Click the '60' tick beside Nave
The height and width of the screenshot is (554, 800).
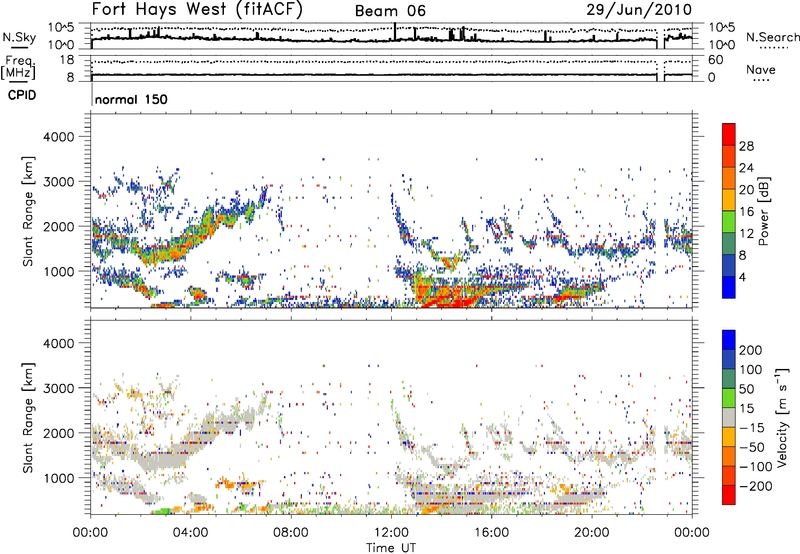click(x=715, y=60)
